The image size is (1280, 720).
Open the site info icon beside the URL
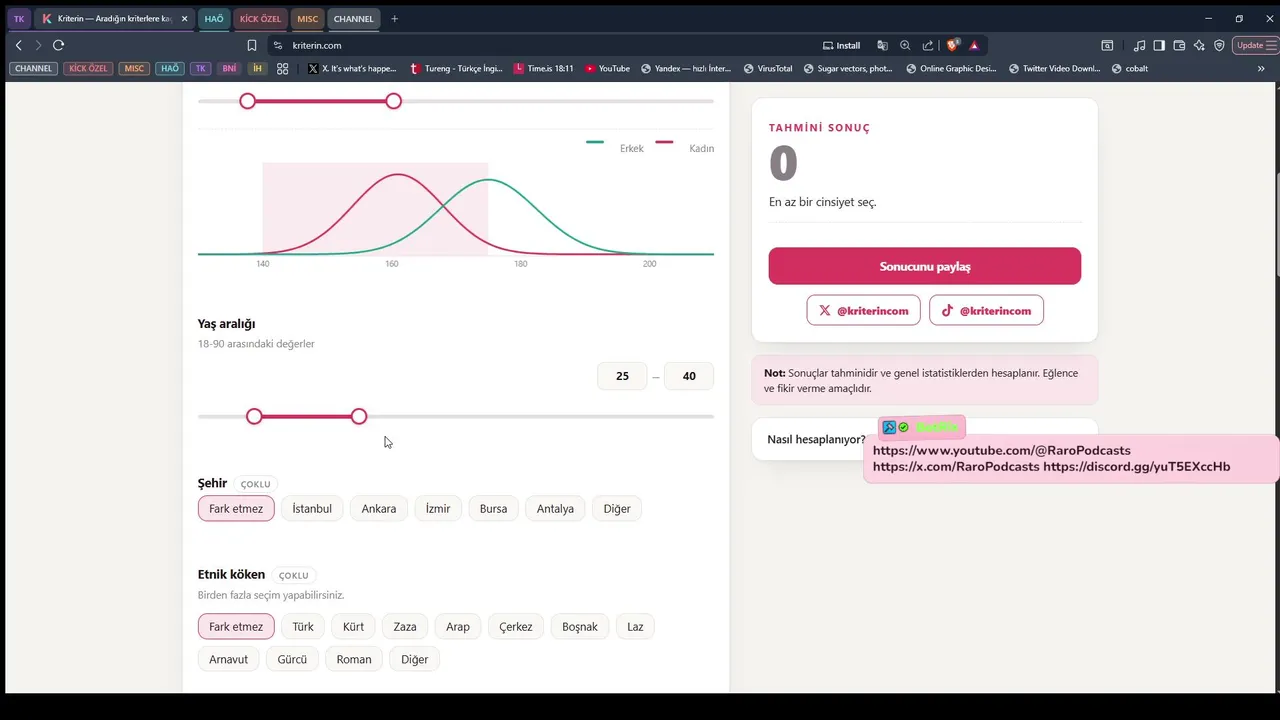click(x=278, y=45)
